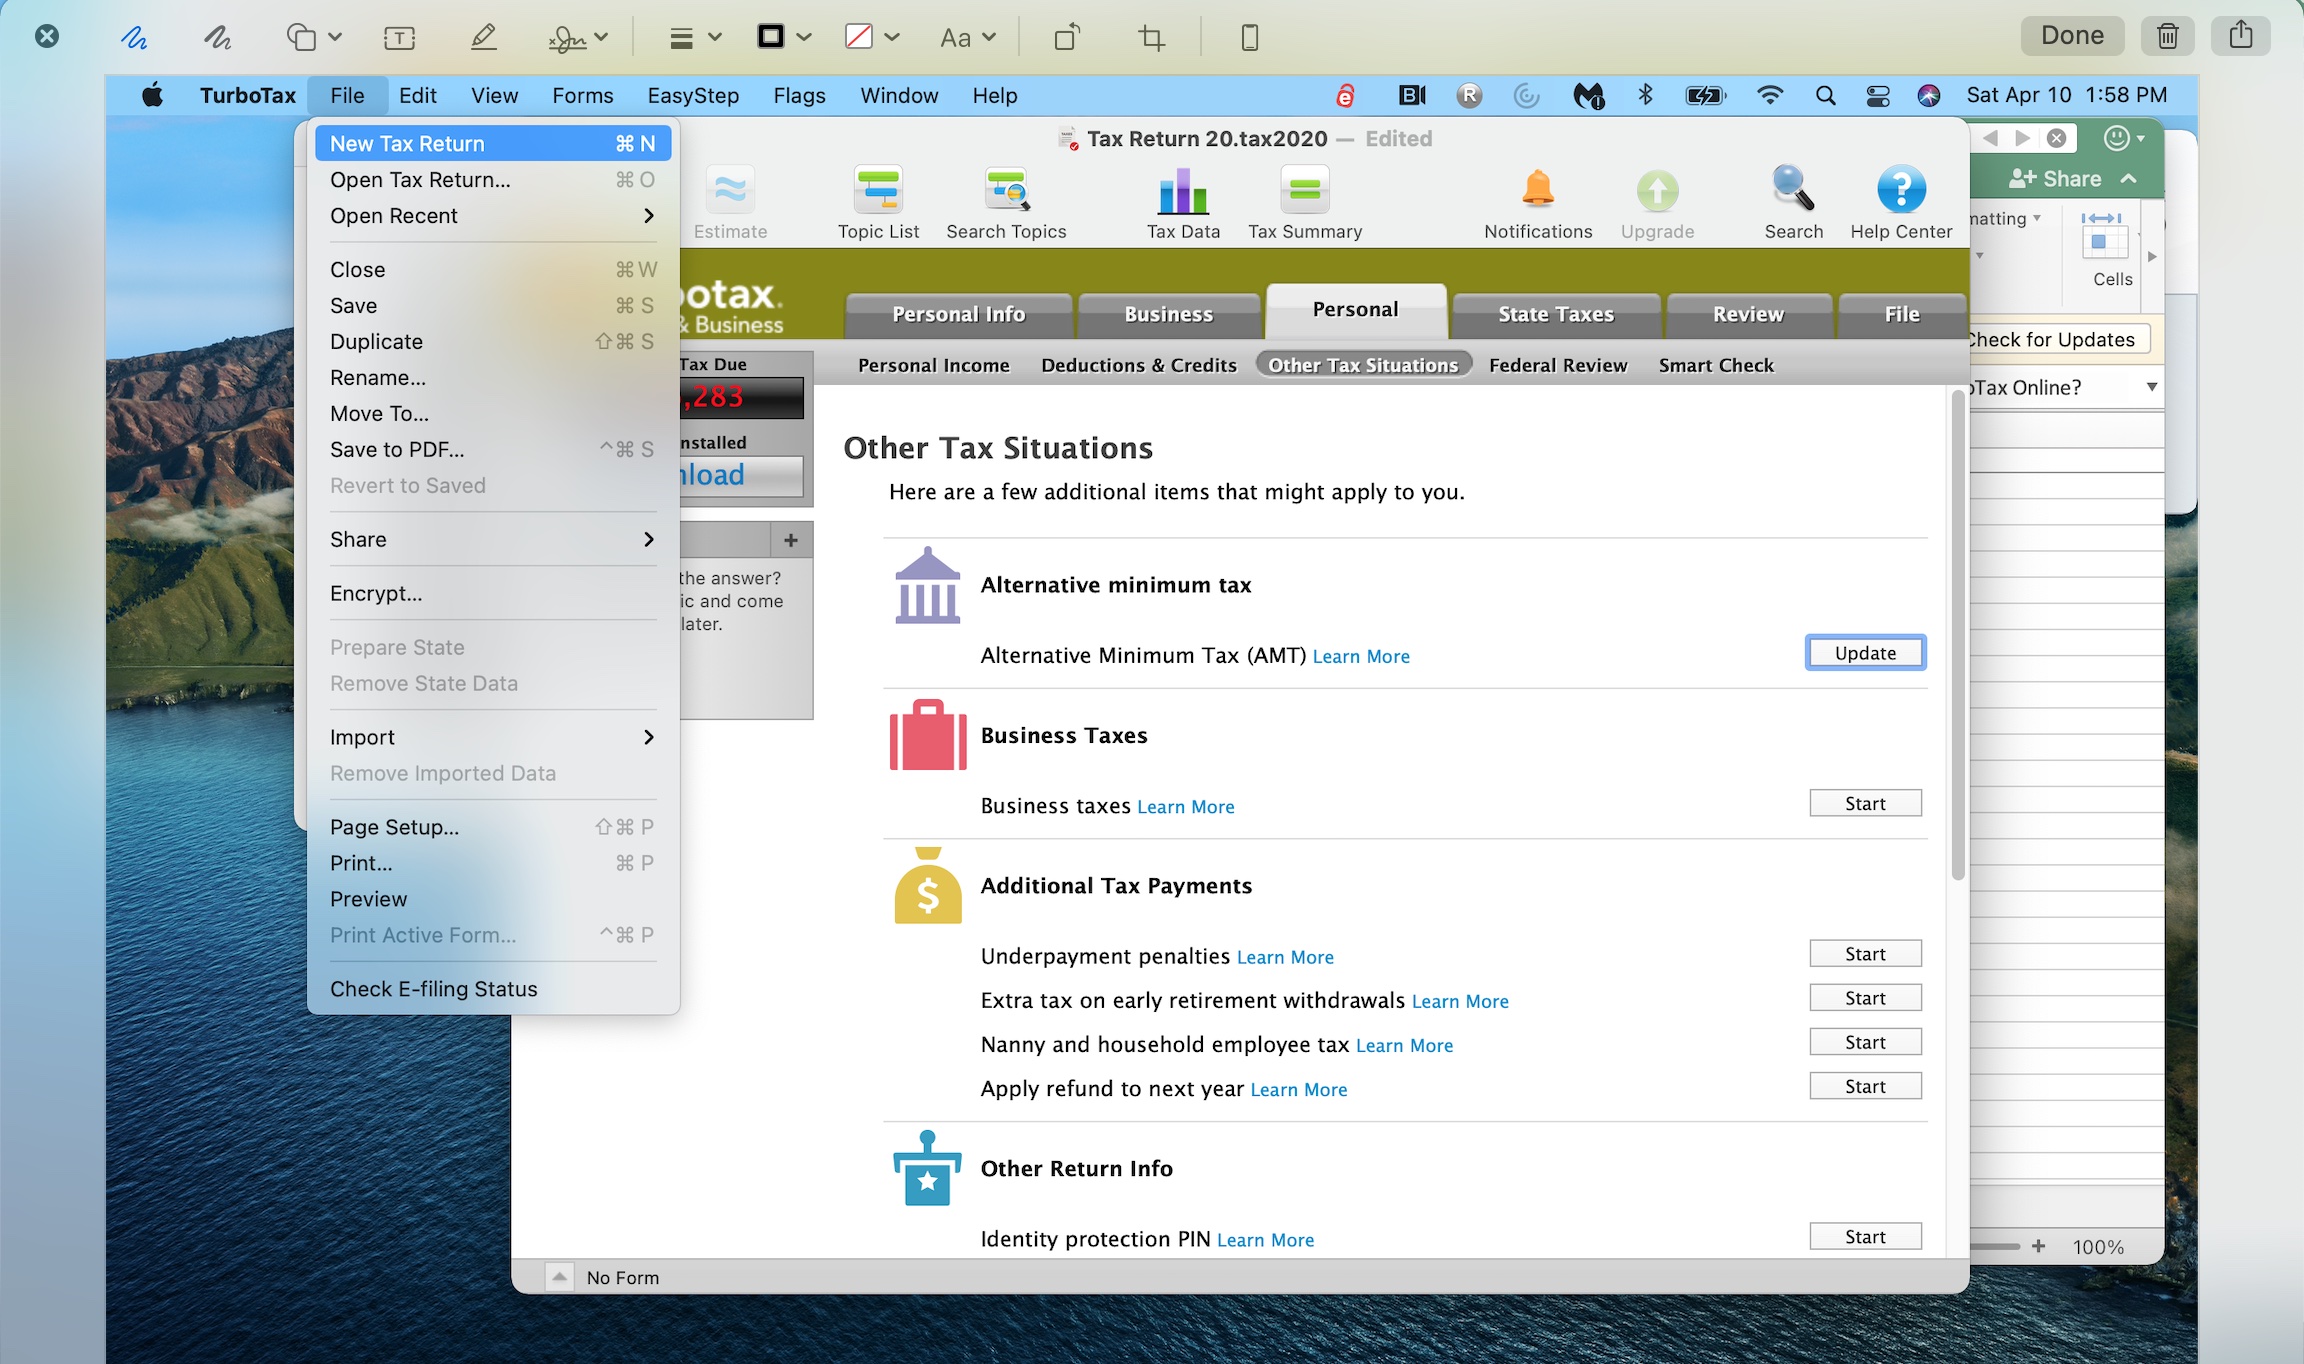
Task: Select the Highlight pen markup tool
Action: pos(483,38)
